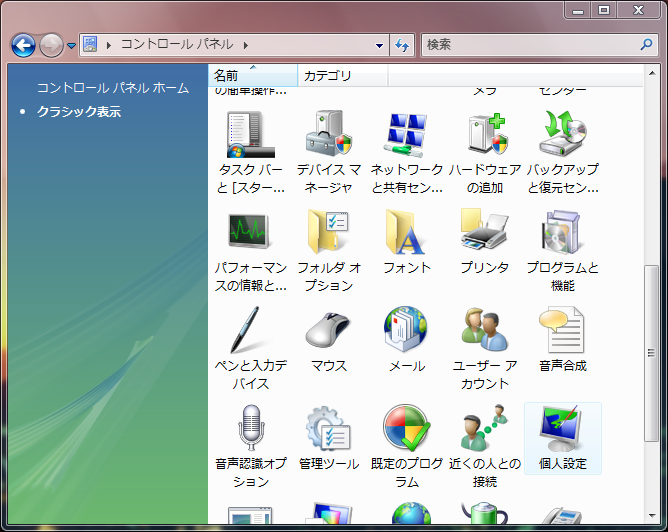Click 管理ツール label text
Viewport: 668px width, 532px height.
[328, 463]
